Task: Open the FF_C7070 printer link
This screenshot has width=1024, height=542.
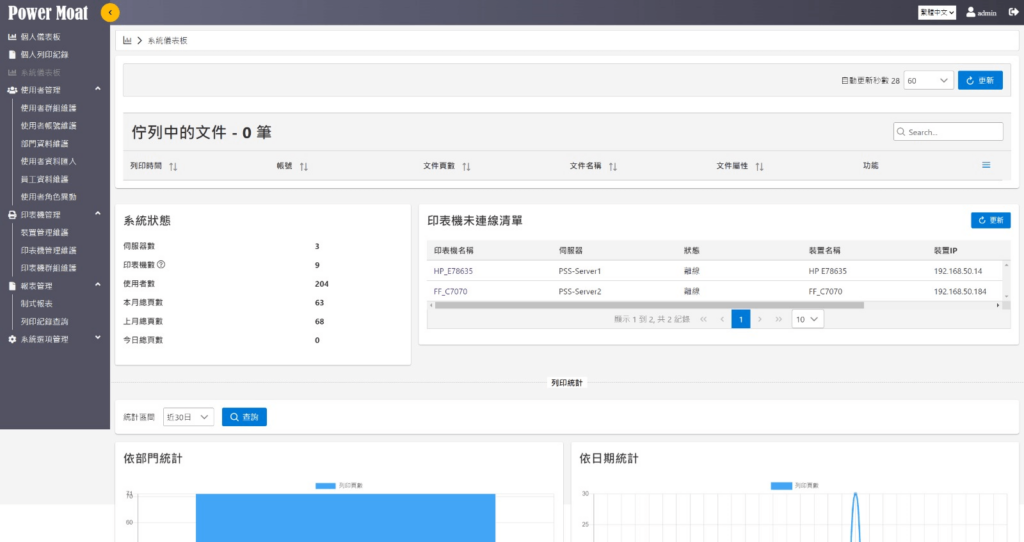Action: point(451,292)
